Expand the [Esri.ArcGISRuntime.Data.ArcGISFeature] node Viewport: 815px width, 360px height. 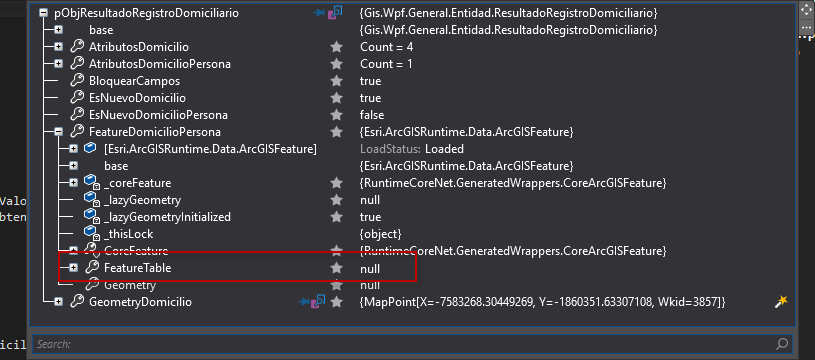tap(74, 149)
